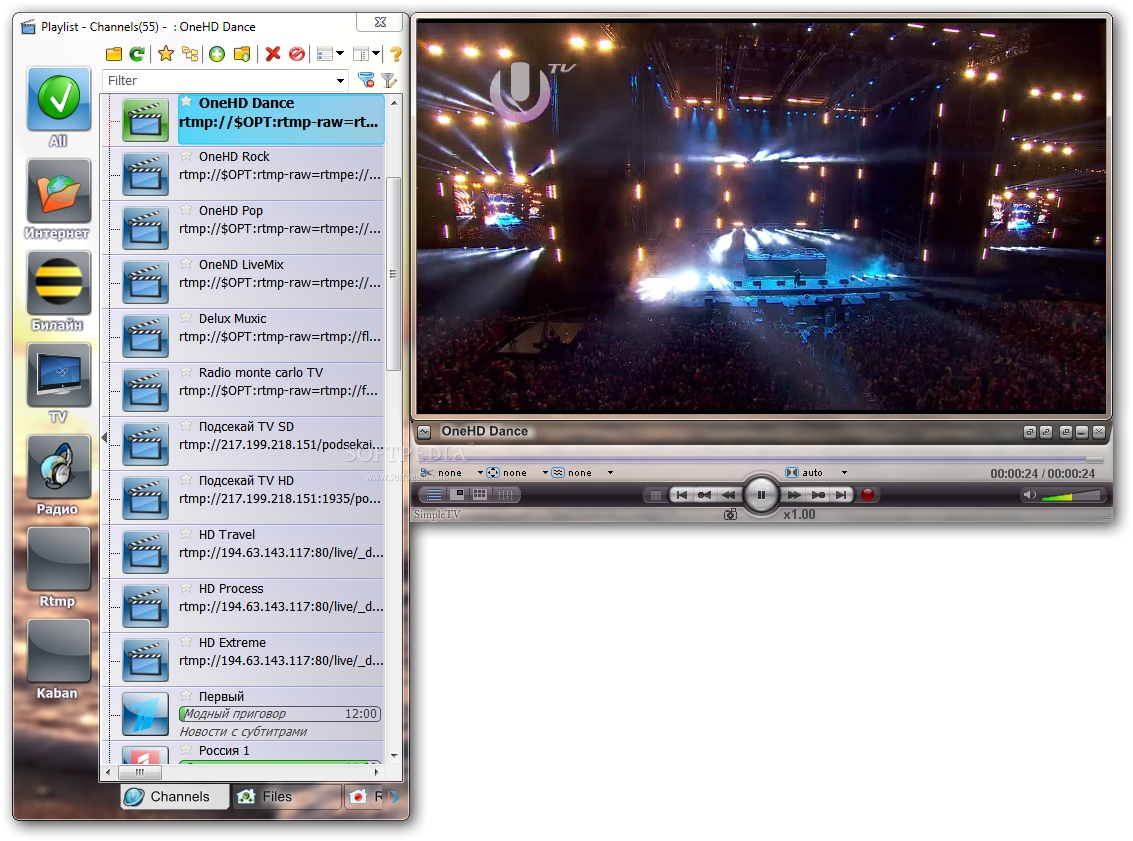Click the add folder icon with plus

[x=242, y=54]
